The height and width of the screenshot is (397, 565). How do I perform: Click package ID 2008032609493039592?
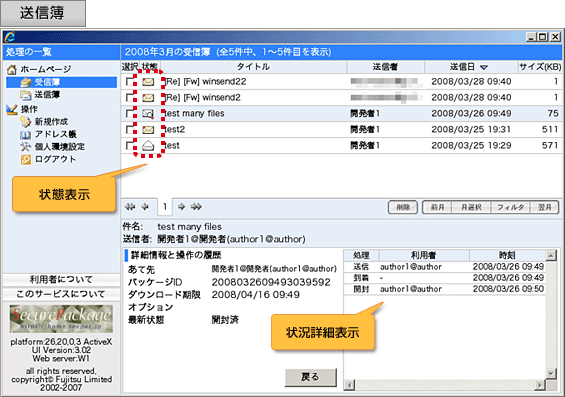coord(271,282)
